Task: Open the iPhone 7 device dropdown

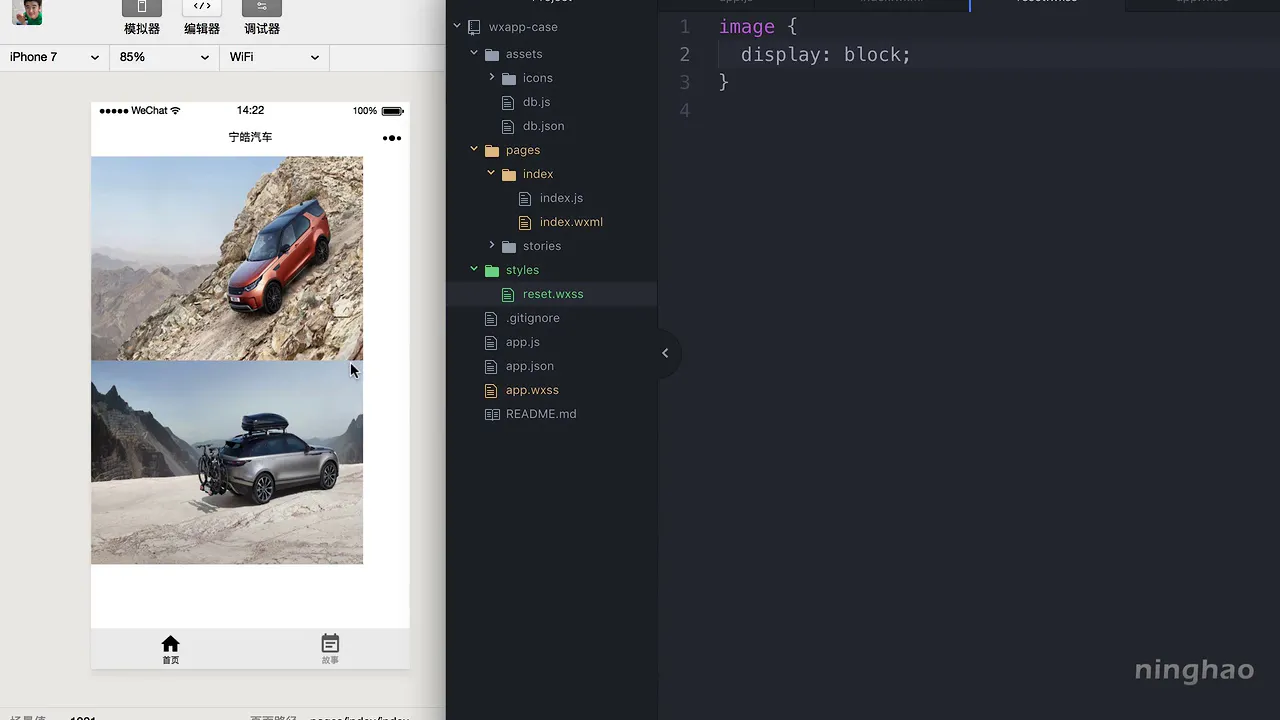Action: point(55,57)
